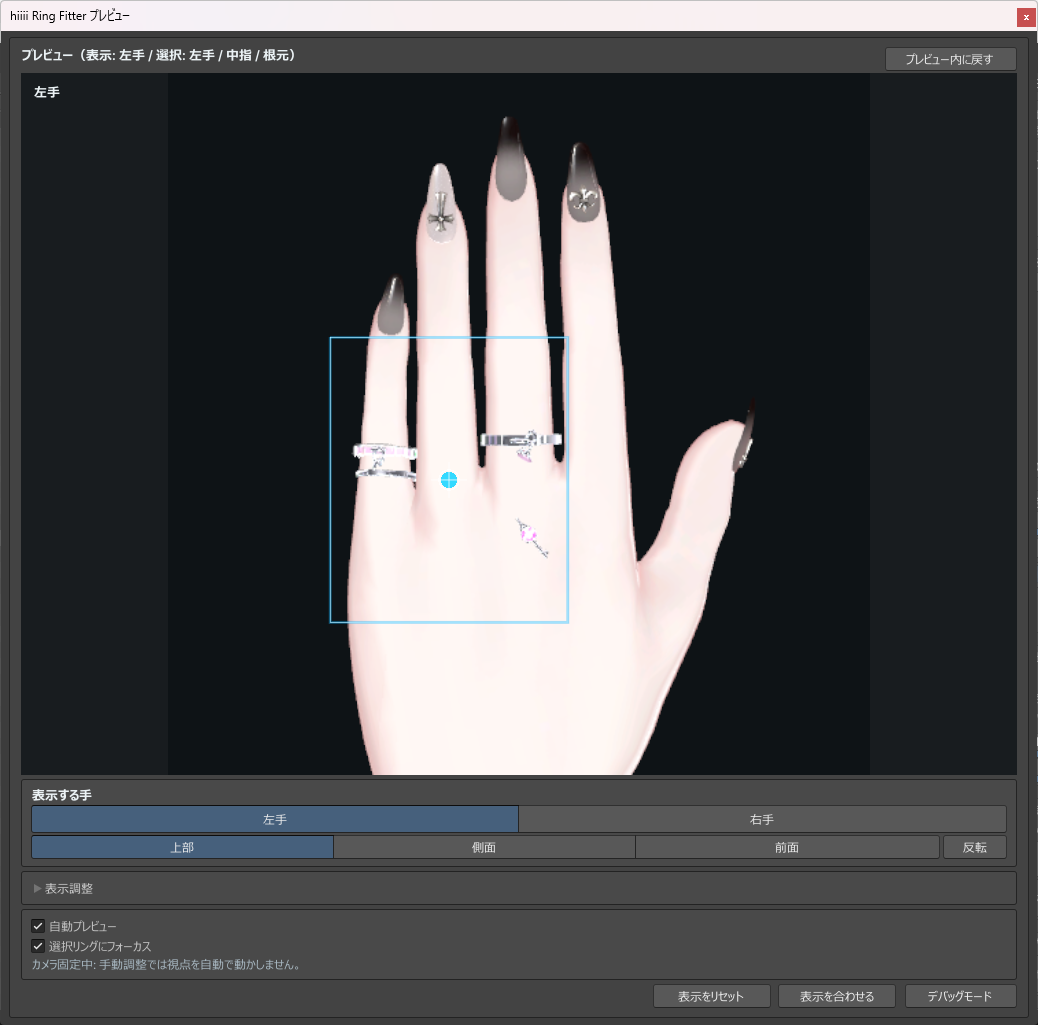Choose the 上部 view
1038x1025 pixels.
182,847
